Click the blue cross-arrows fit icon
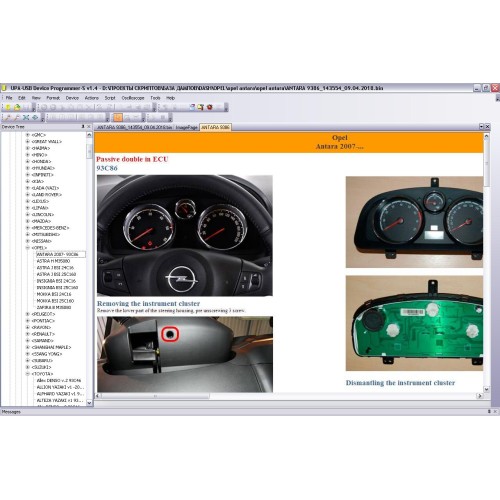Image resolution: width=500 pixels, height=500 pixels. [26, 117]
